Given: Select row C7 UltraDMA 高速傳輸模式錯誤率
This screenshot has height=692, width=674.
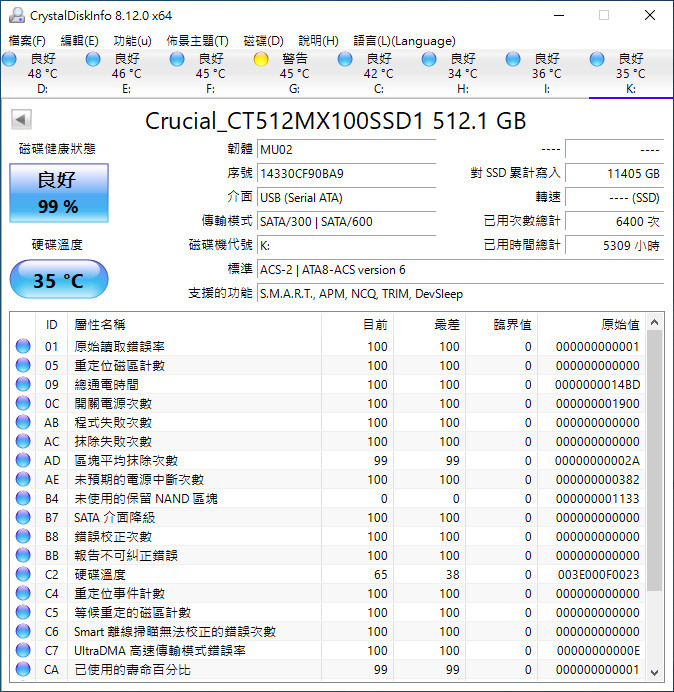Looking at the screenshot, I should [328, 651].
